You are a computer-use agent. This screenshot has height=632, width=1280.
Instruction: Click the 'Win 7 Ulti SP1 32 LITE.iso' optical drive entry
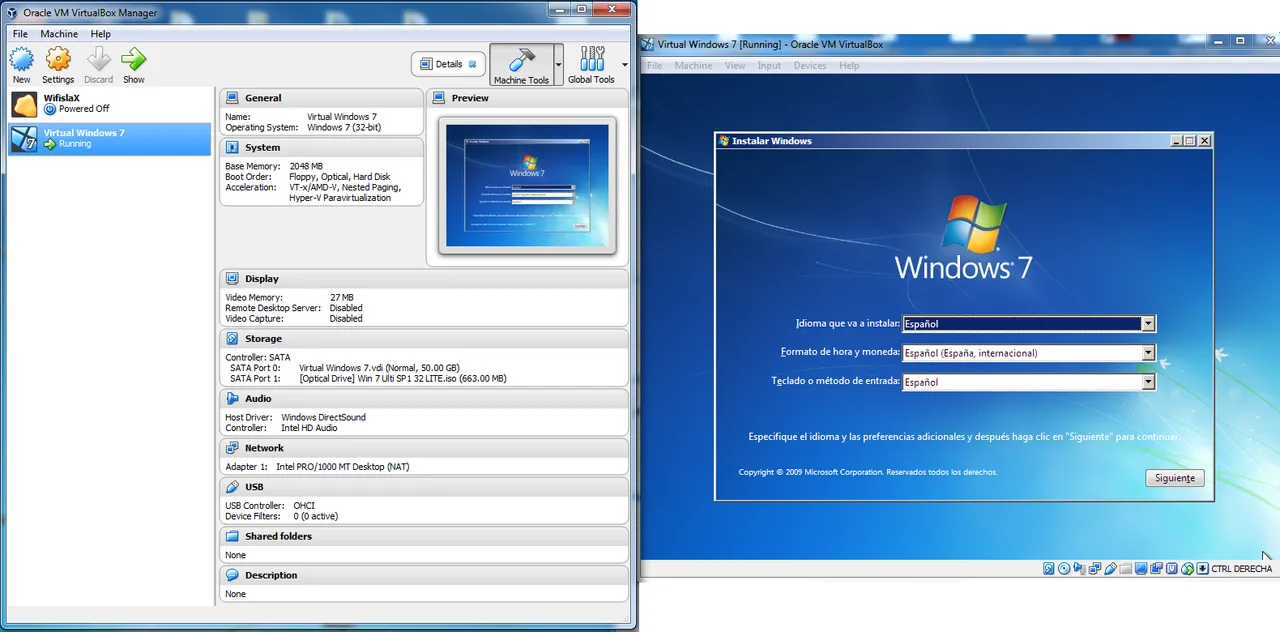tap(403, 378)
